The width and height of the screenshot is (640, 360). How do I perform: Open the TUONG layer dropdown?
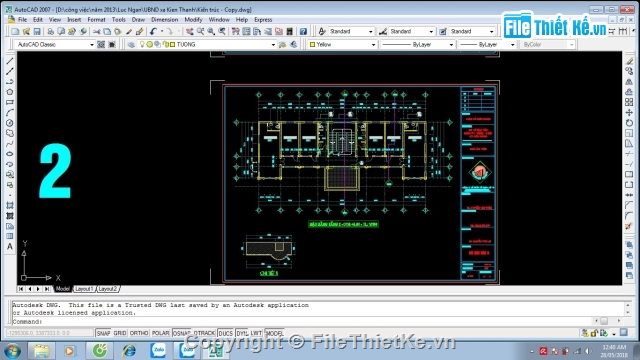[273, 44]
